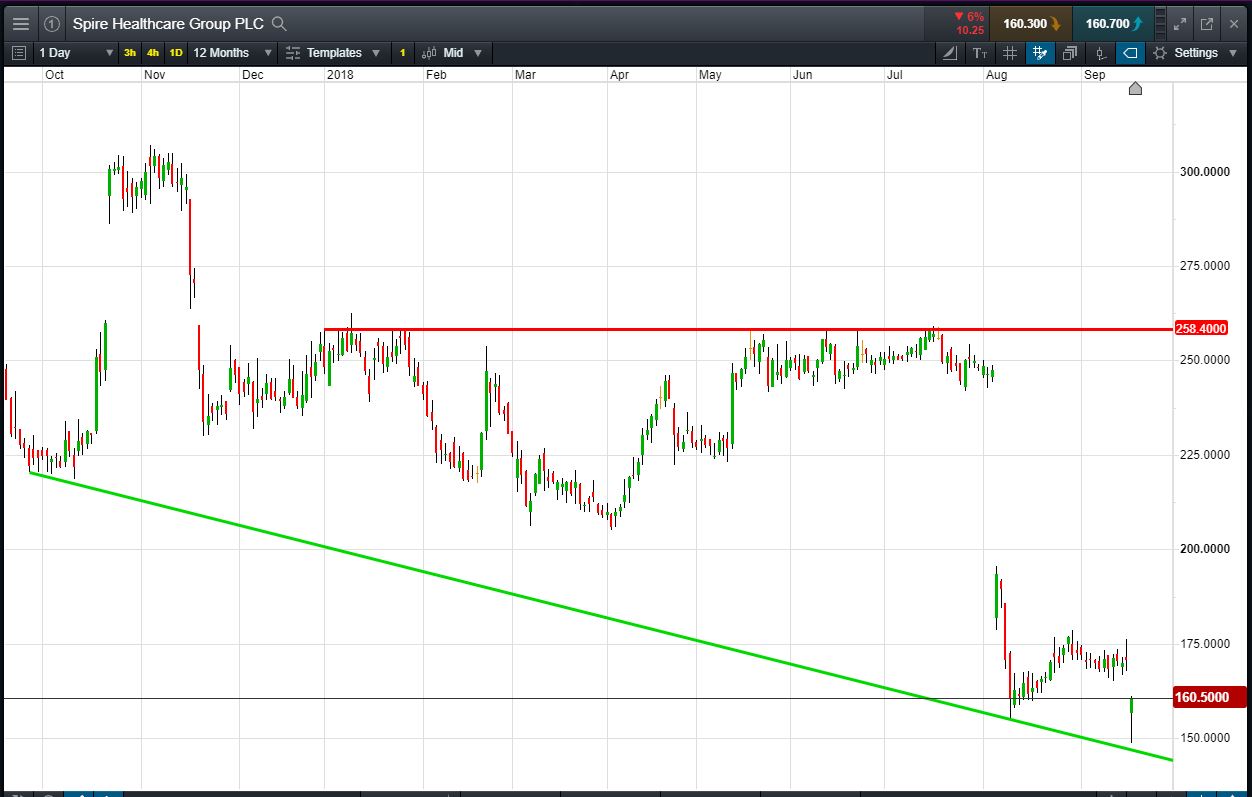Click the current price 160.5000 label
The height and width of the screenshot is (797, 1252).
point(1208,697)
